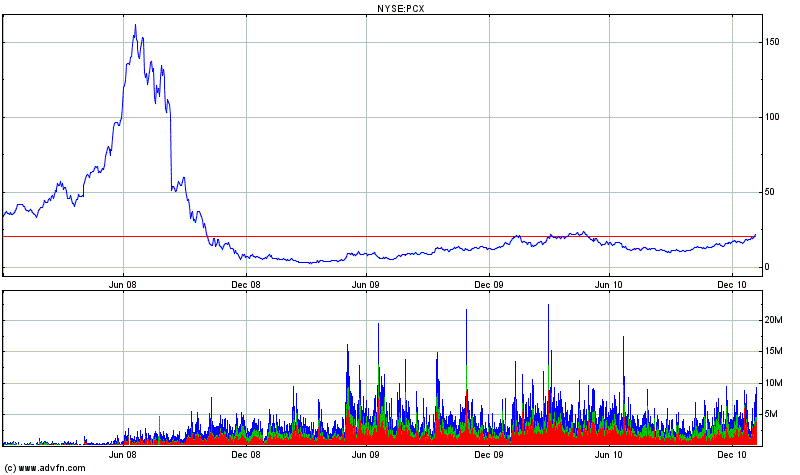
Task: Click the 15M label on volume axis
Action: click(772, 351)
